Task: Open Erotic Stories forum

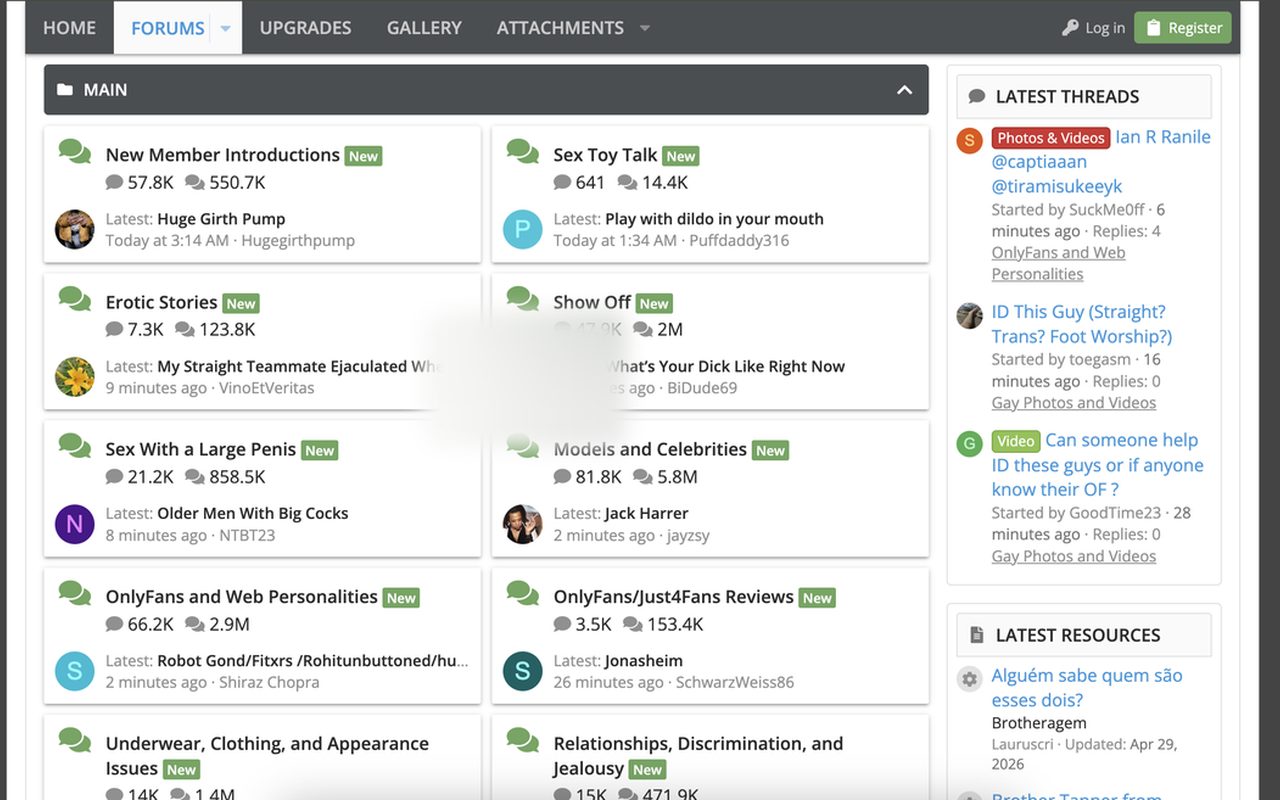Action: click(x=161, y=302)
